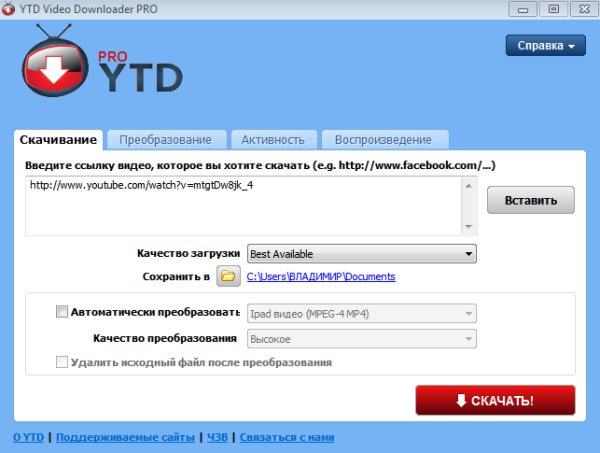Image resolution: width=600 pixels, height=453 pixels.
Task: Open the folder browse icon
Action: [228, 276]
